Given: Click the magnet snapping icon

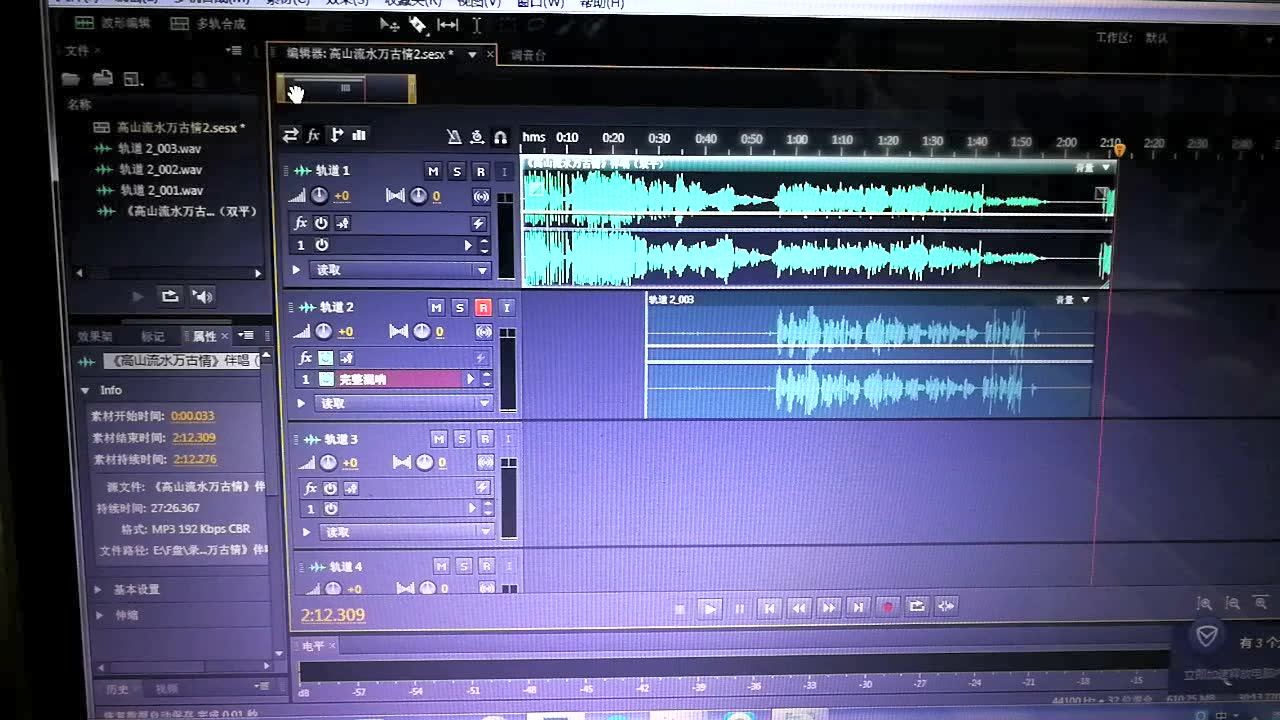Looking at the screenshot, I should (500, 137).
